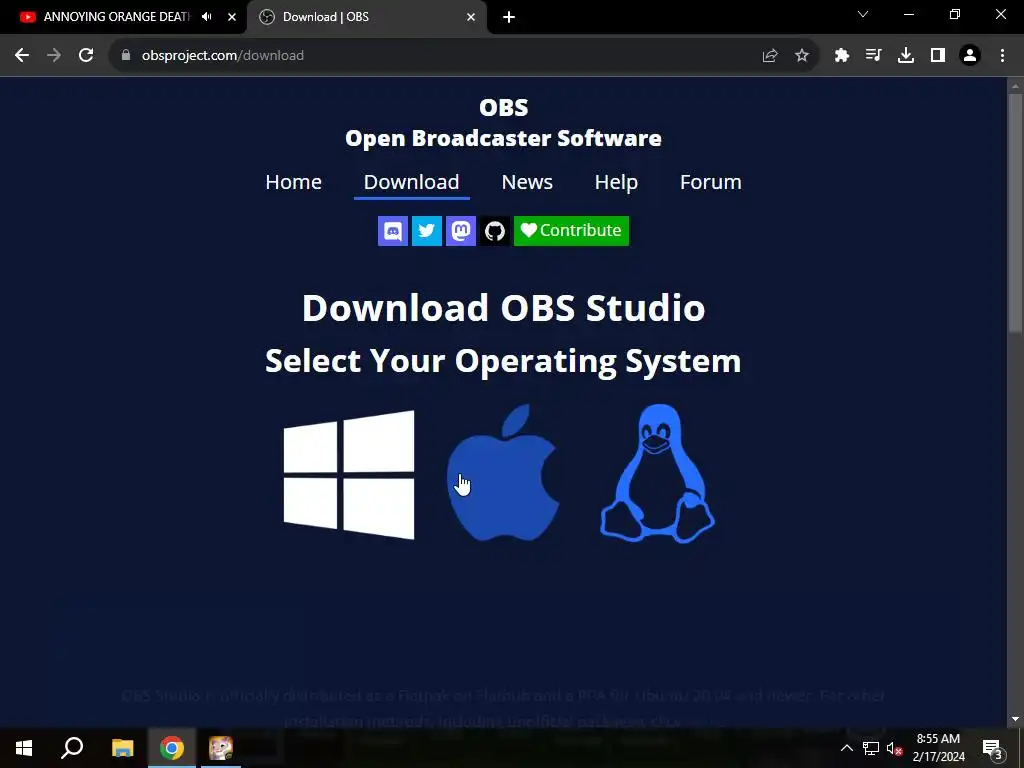Choose the Apple macOS logo
The height and width of the screenshot is (768, 1024).
coord(503,472)
